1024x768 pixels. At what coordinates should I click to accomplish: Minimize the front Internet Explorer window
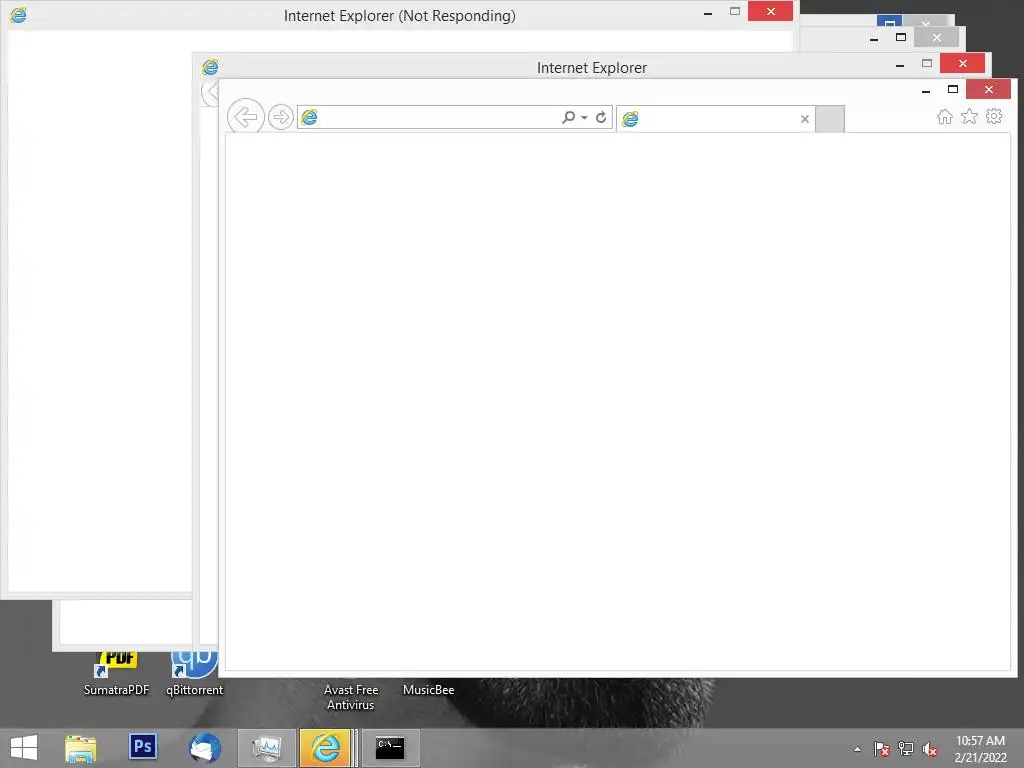click(926, 90)
